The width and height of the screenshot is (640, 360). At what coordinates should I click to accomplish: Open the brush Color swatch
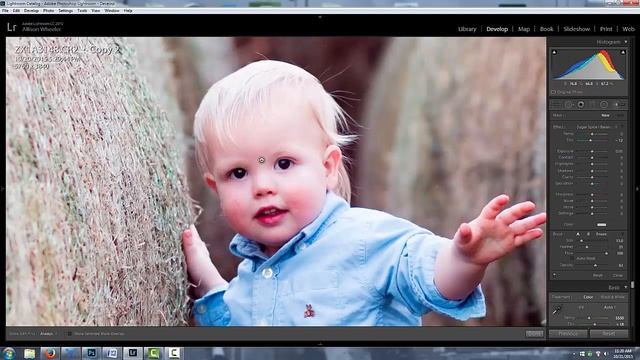tap(602, 224)
